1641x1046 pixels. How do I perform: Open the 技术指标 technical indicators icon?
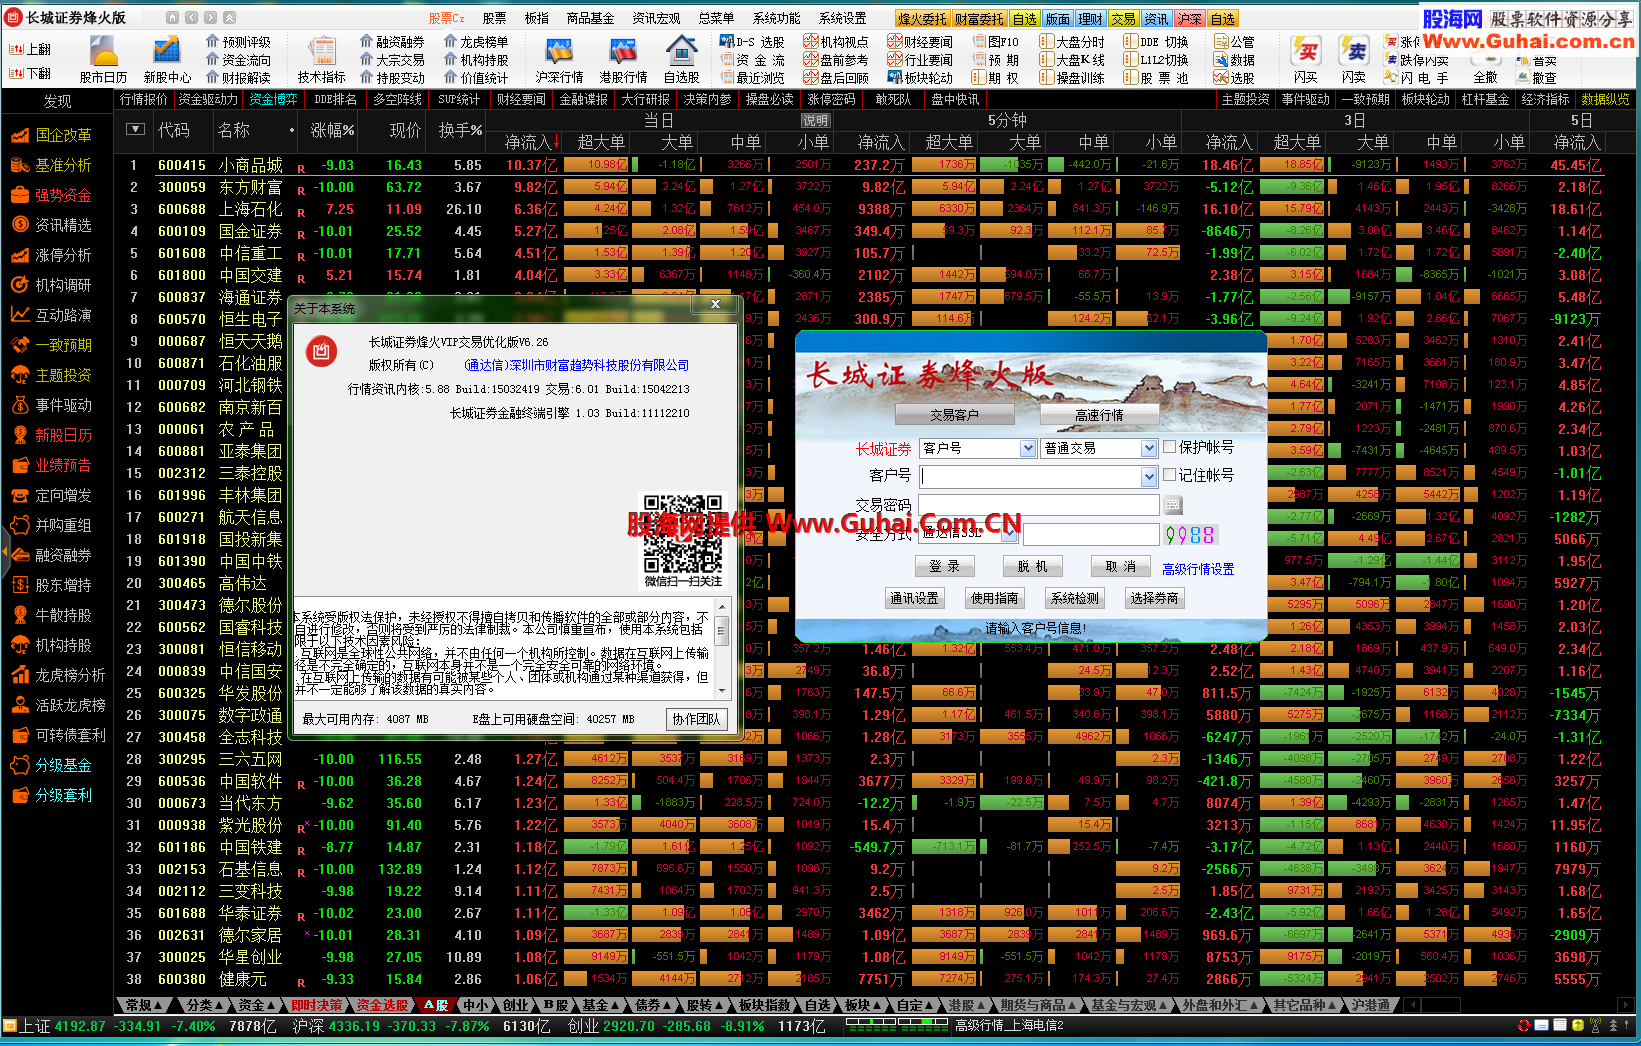coord(322,59)
